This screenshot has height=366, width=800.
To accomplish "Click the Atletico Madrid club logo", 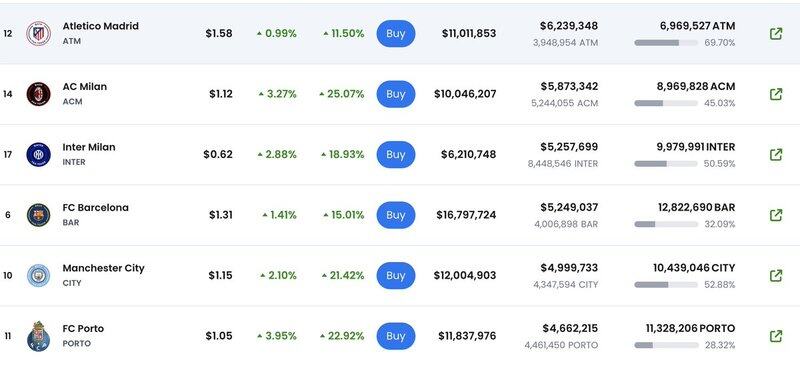I will coord(39,34).
